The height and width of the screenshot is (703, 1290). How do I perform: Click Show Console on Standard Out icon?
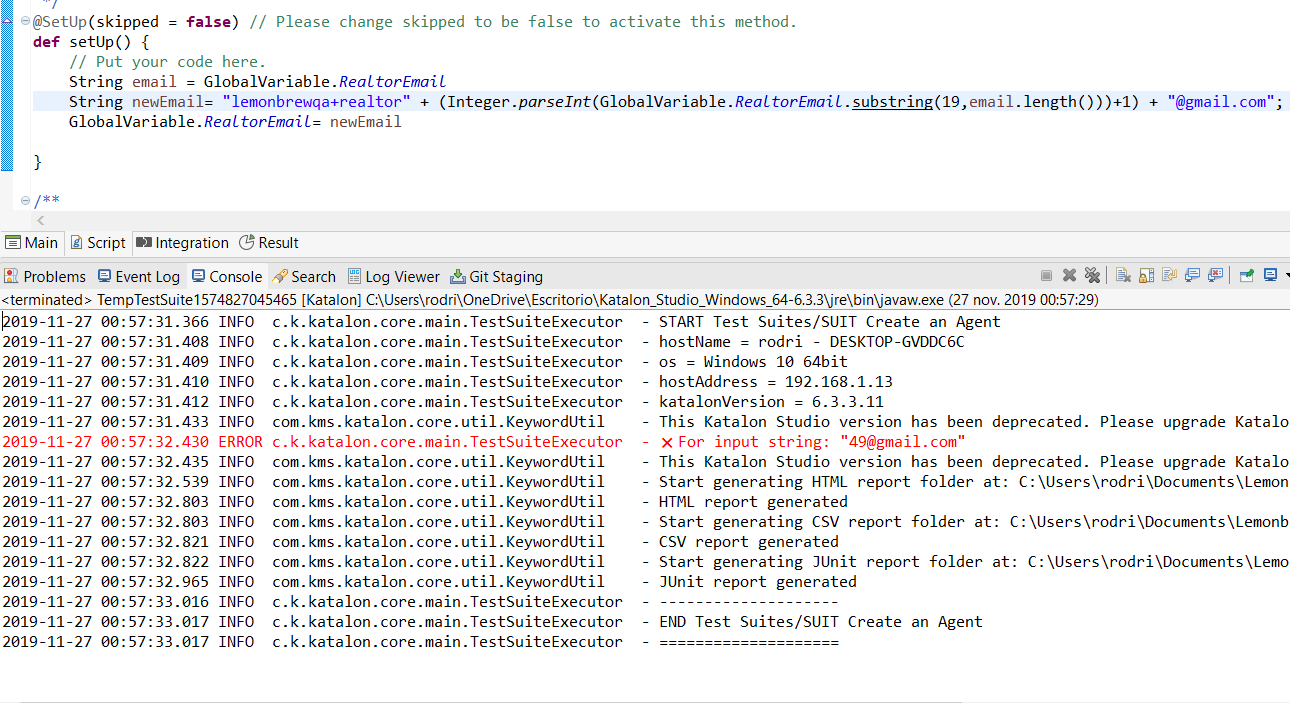1193,276
